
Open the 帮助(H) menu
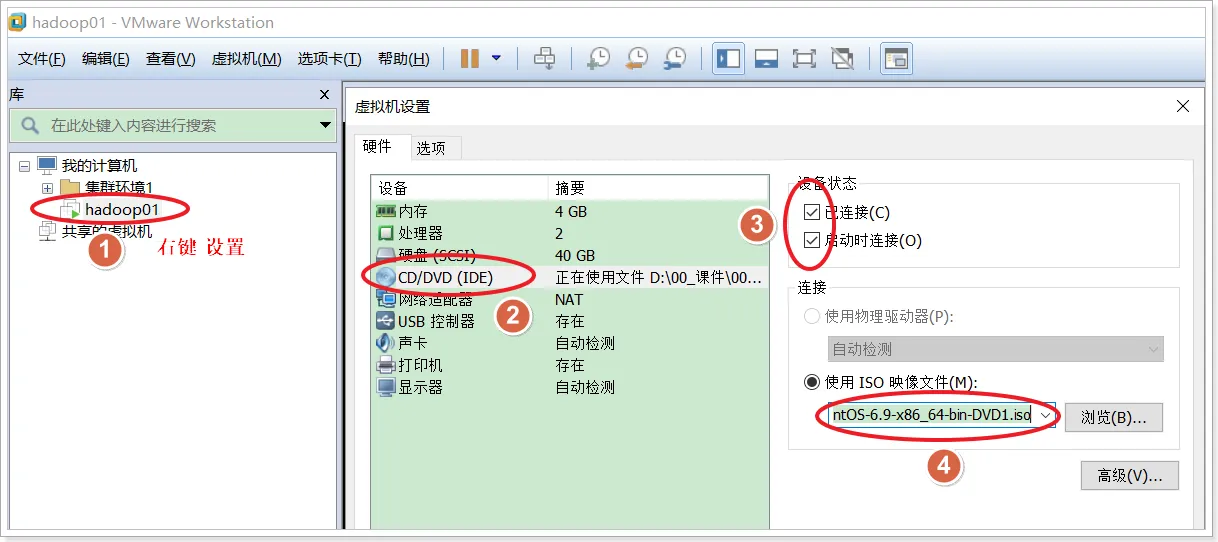tap(404, 59)
